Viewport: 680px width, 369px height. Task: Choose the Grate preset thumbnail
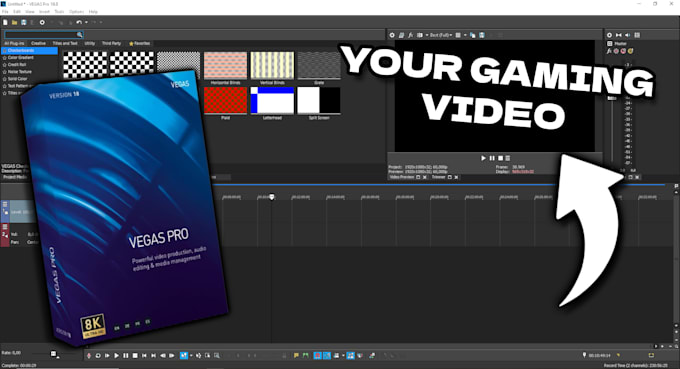point(319,66)
